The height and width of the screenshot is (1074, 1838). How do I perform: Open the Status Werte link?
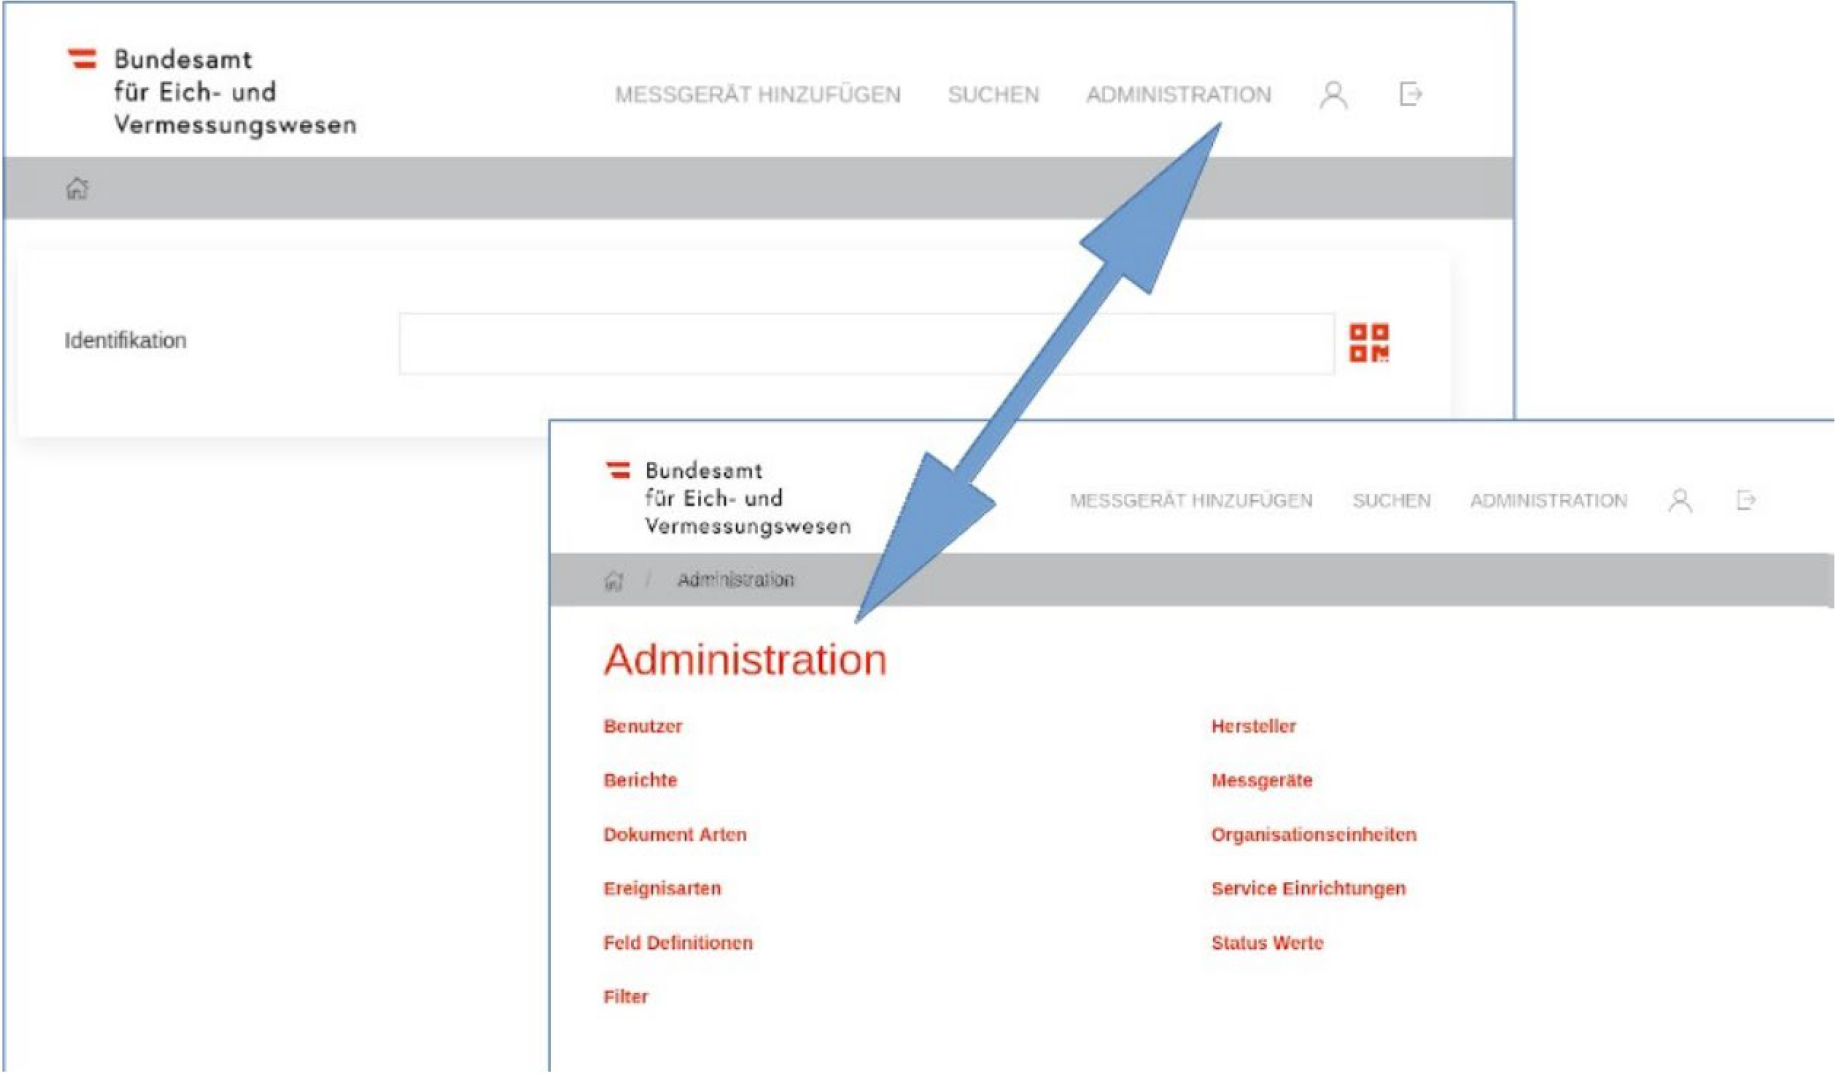pos(1267,942)
